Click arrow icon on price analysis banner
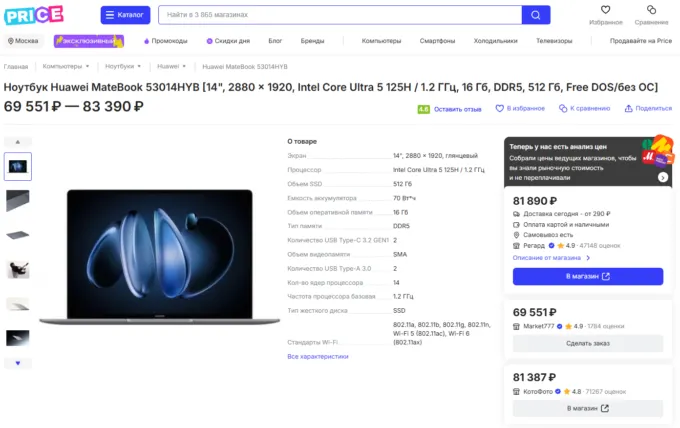 pos(662,177)
